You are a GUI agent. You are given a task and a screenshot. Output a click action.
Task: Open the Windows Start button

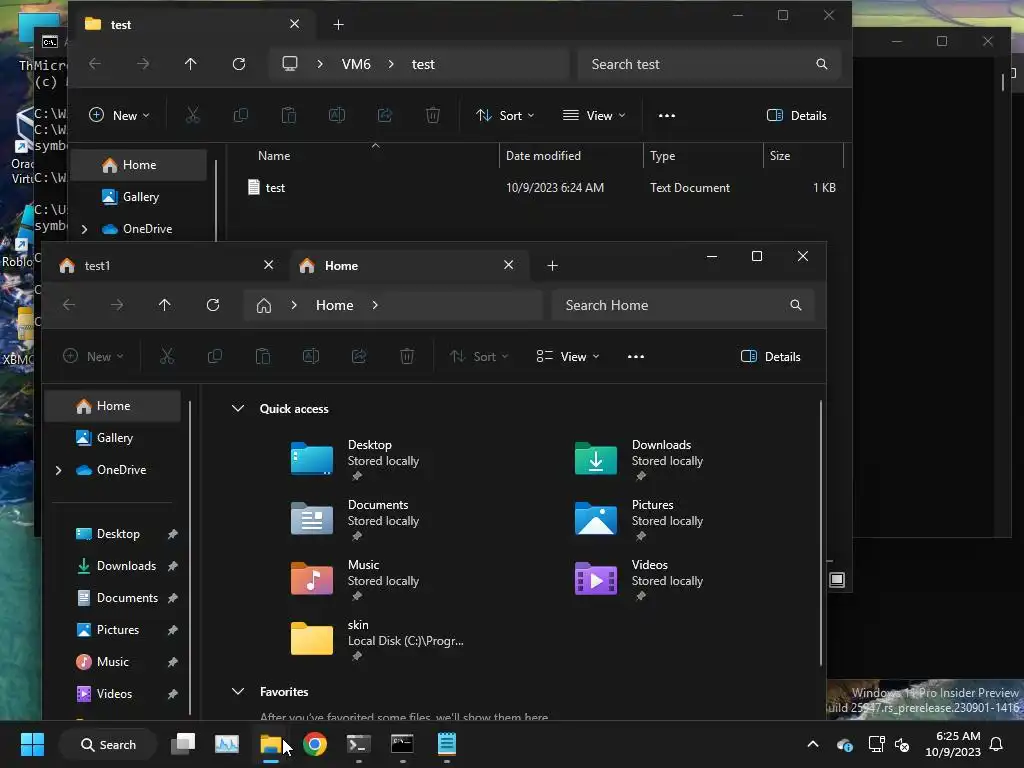click(32, 744)
